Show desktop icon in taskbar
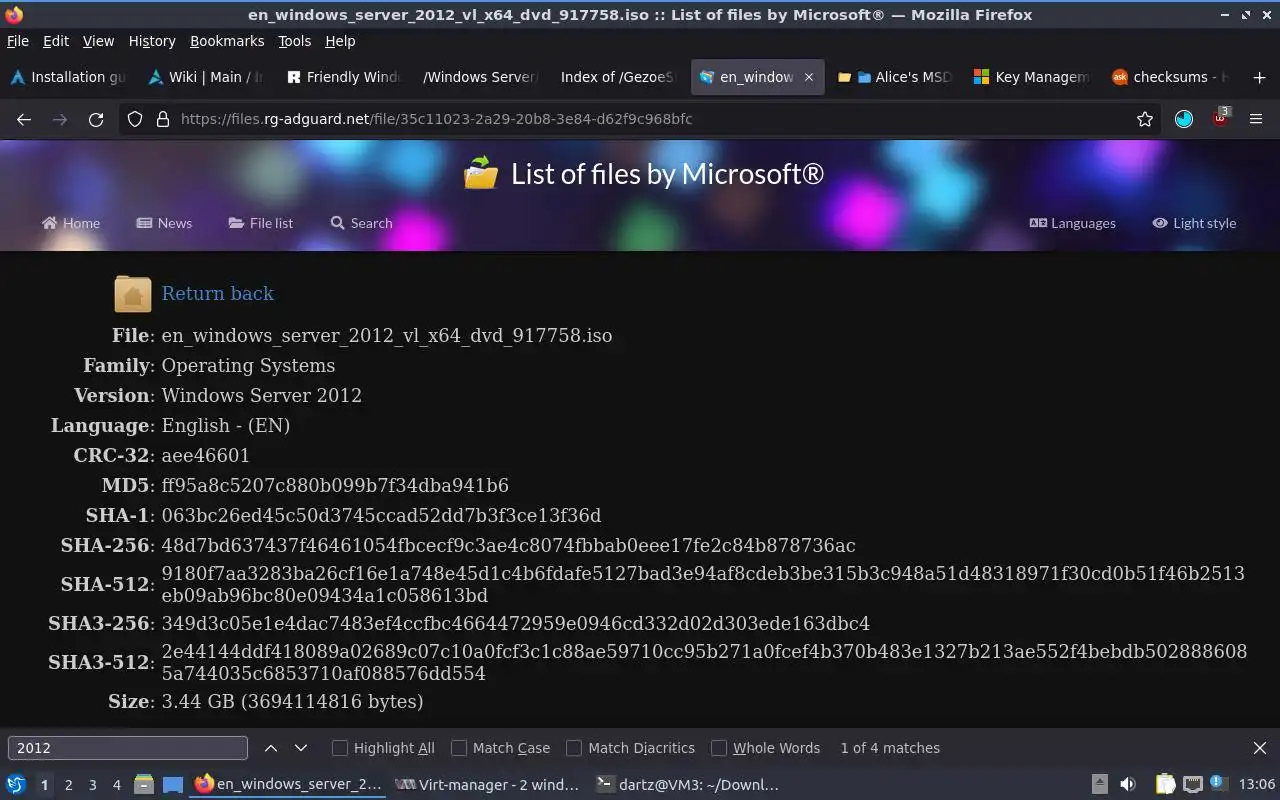 173,785
